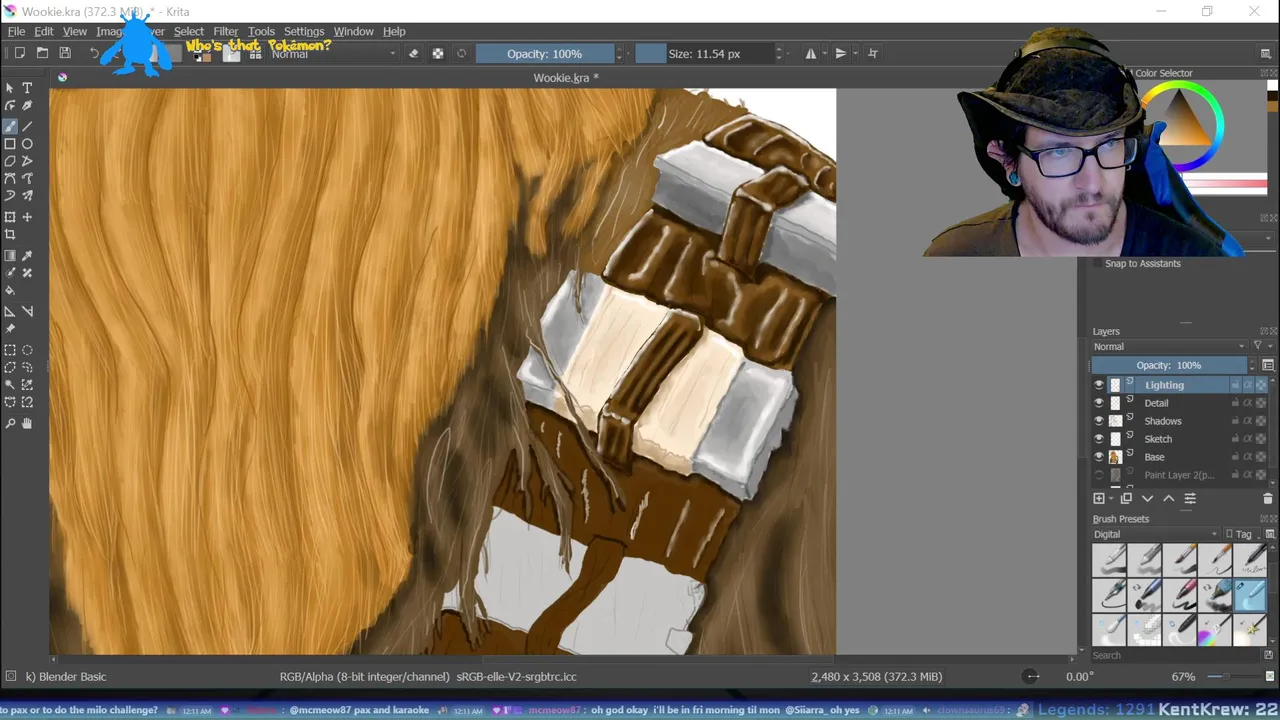Switch to the Wookie.kra document tab
Viewport: 1280px width, 720px height.
[566, 78]
